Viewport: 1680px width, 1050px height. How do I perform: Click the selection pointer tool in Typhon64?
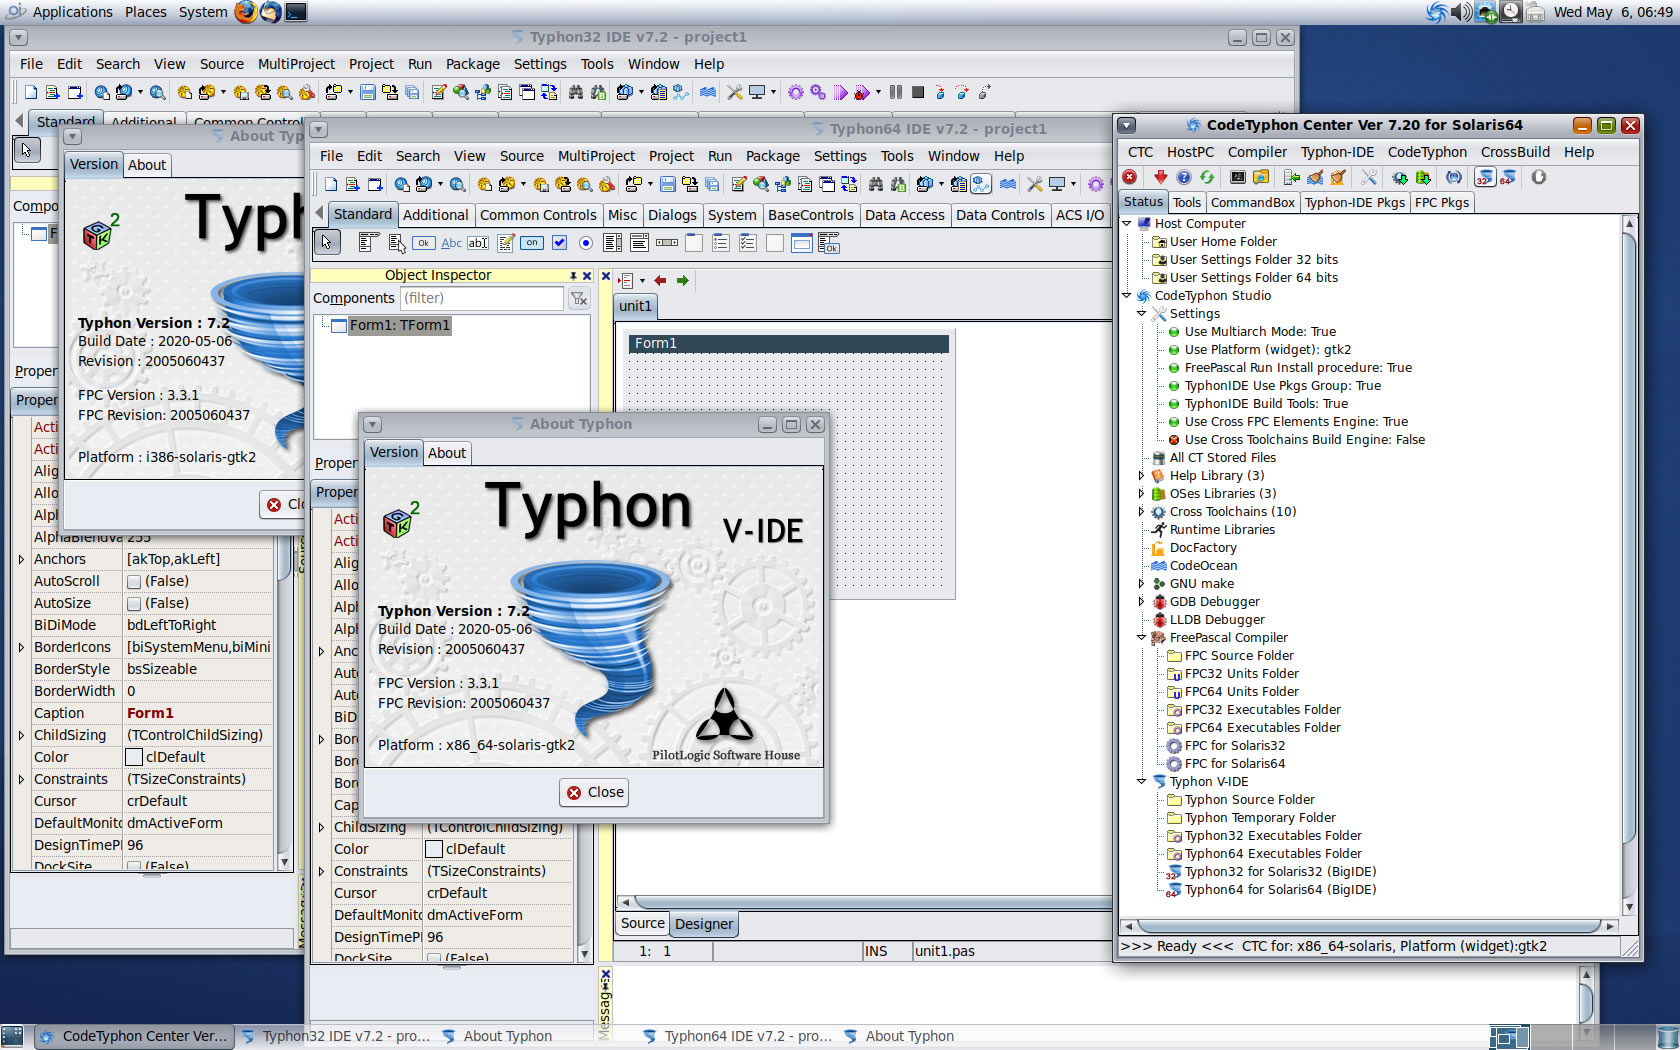tap(326, 242)
